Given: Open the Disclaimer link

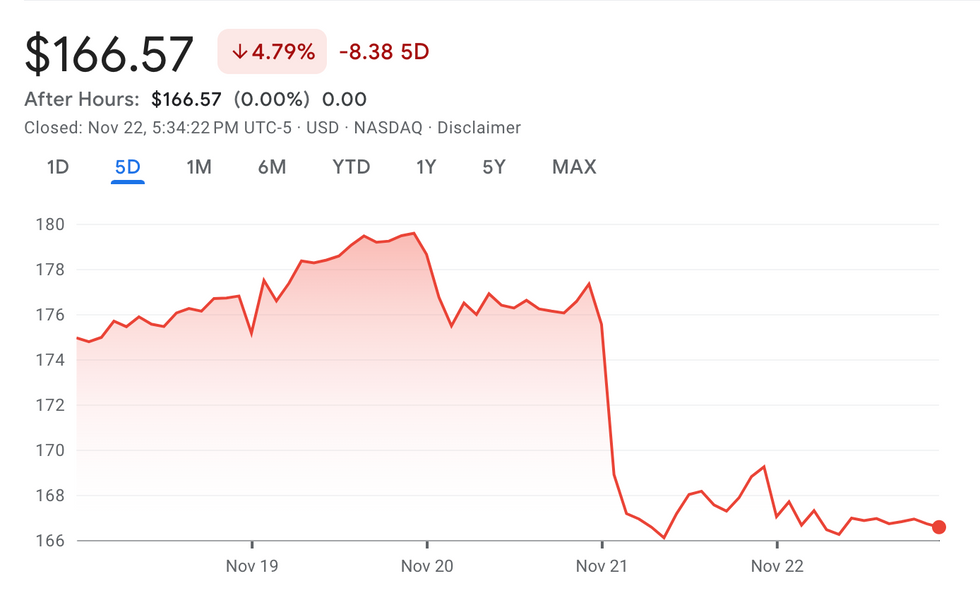Looking at the screenshot, I should (x=479, y=128).
